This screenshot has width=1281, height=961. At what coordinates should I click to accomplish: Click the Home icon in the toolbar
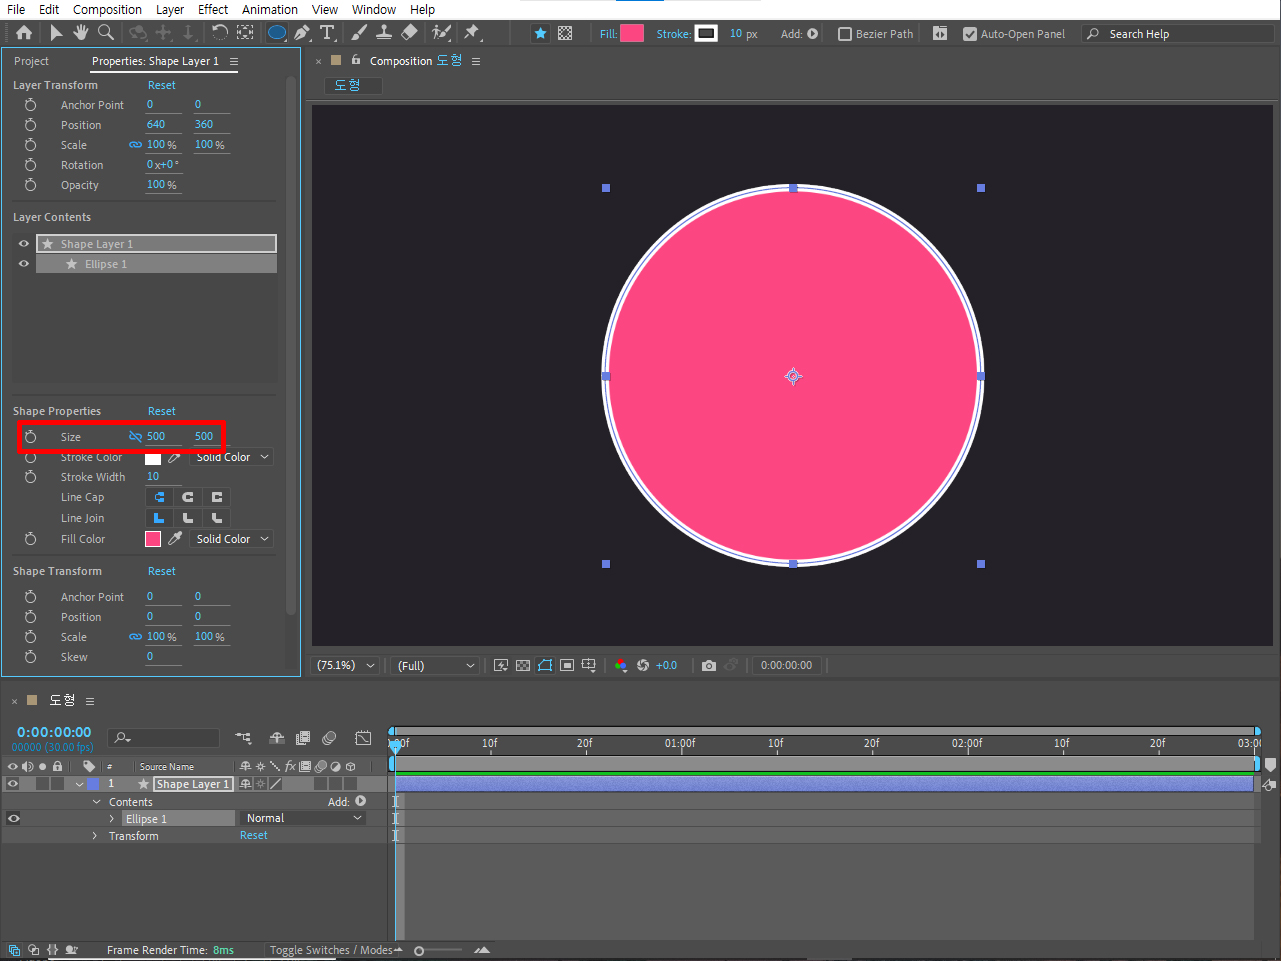(x=24, y=33)
